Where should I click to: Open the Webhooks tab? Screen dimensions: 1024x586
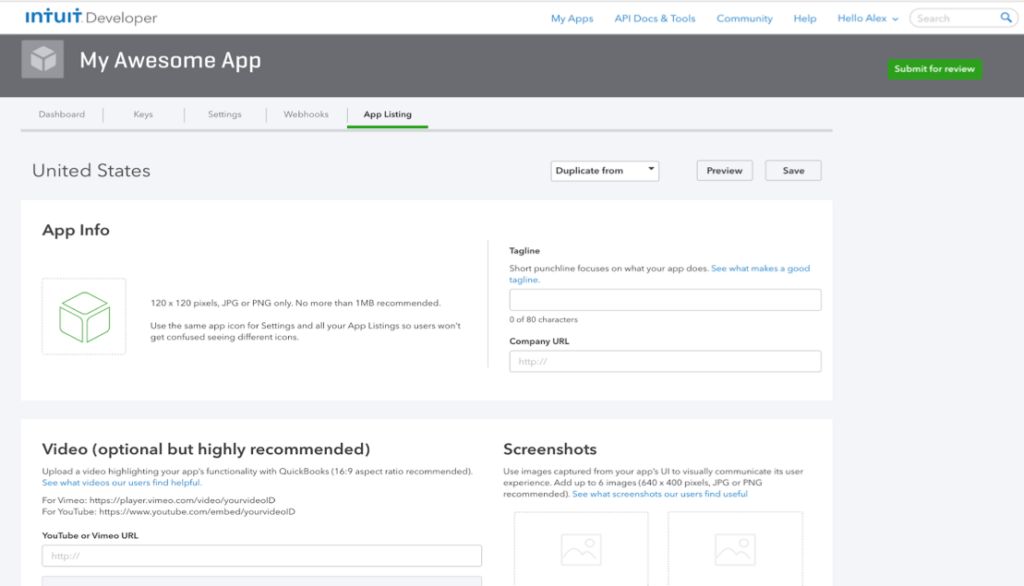(306, 114)
